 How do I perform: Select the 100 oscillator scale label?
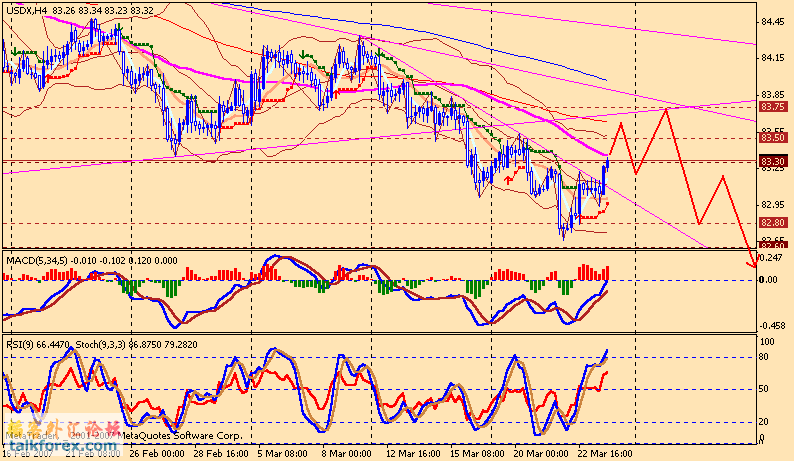click(768, 342)
